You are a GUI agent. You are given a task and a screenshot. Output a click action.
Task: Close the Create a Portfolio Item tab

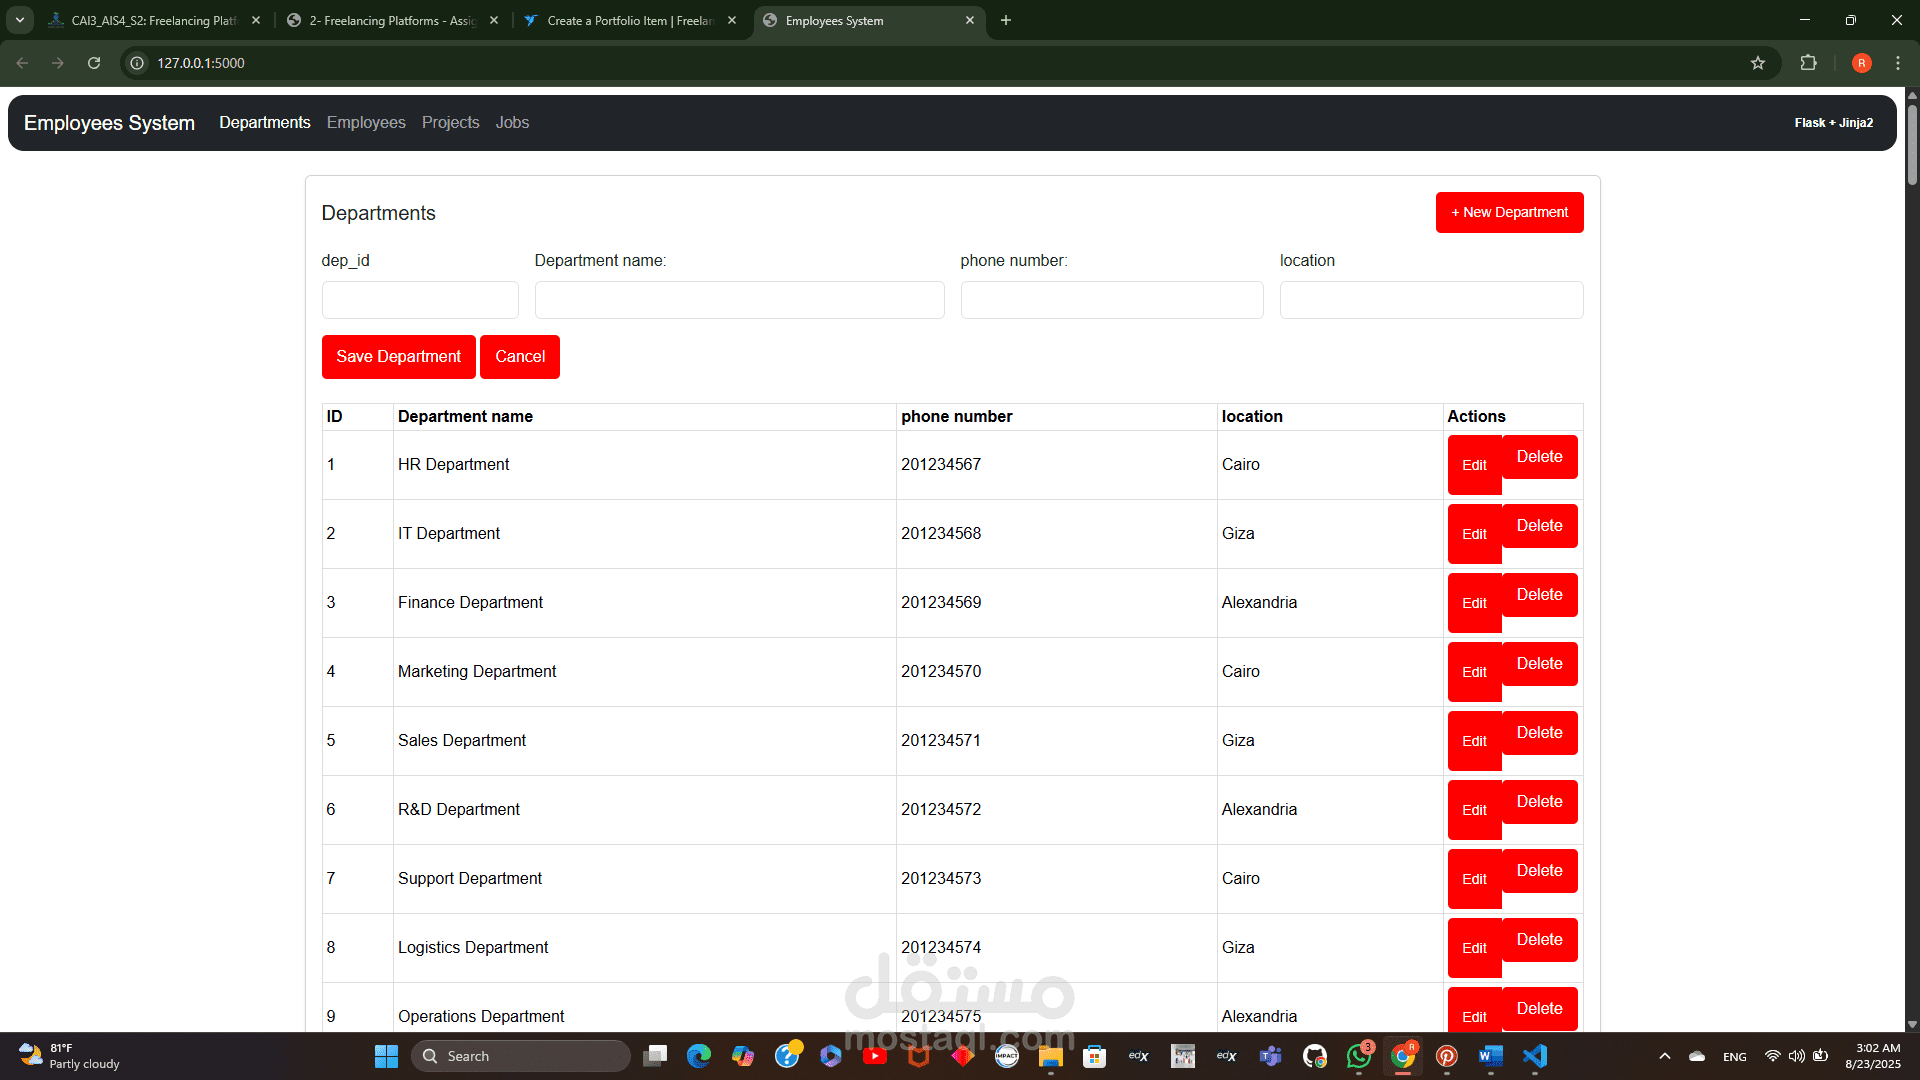[732, 20]
